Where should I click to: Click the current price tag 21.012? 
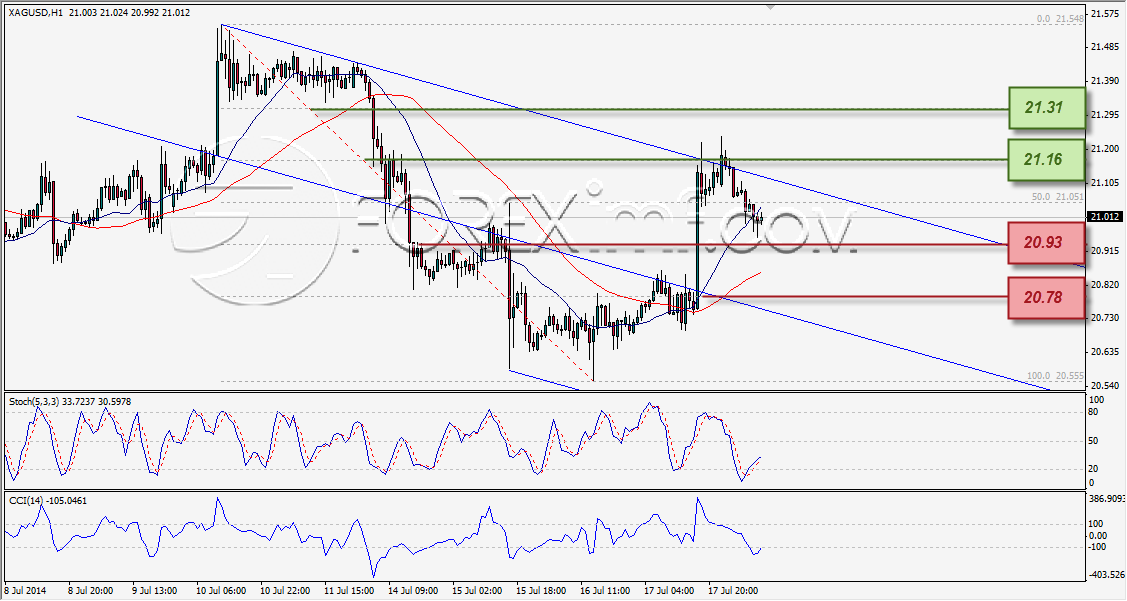tap(1105, 216)
